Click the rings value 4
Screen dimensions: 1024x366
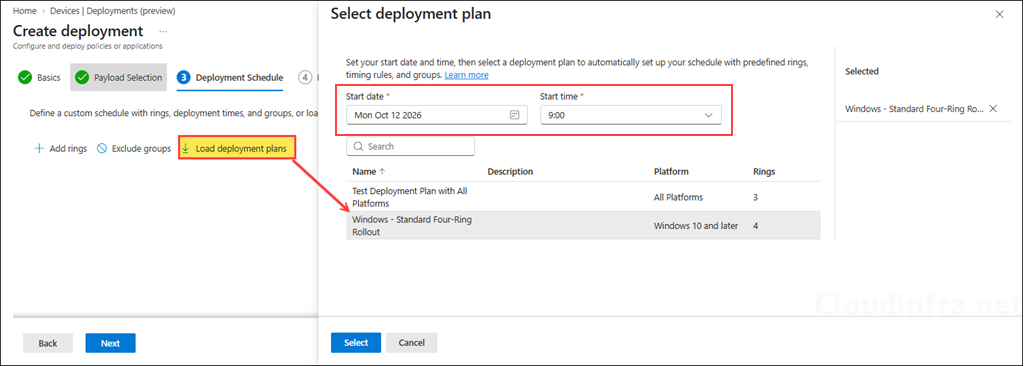(x=756, y=226)
